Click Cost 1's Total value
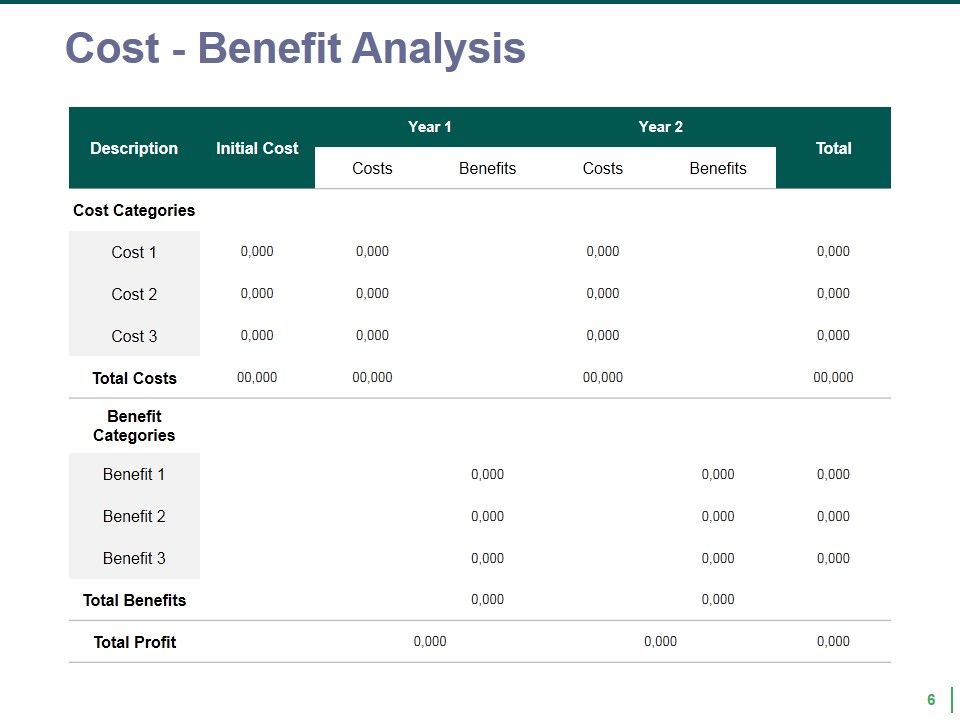 pos(833,252)
